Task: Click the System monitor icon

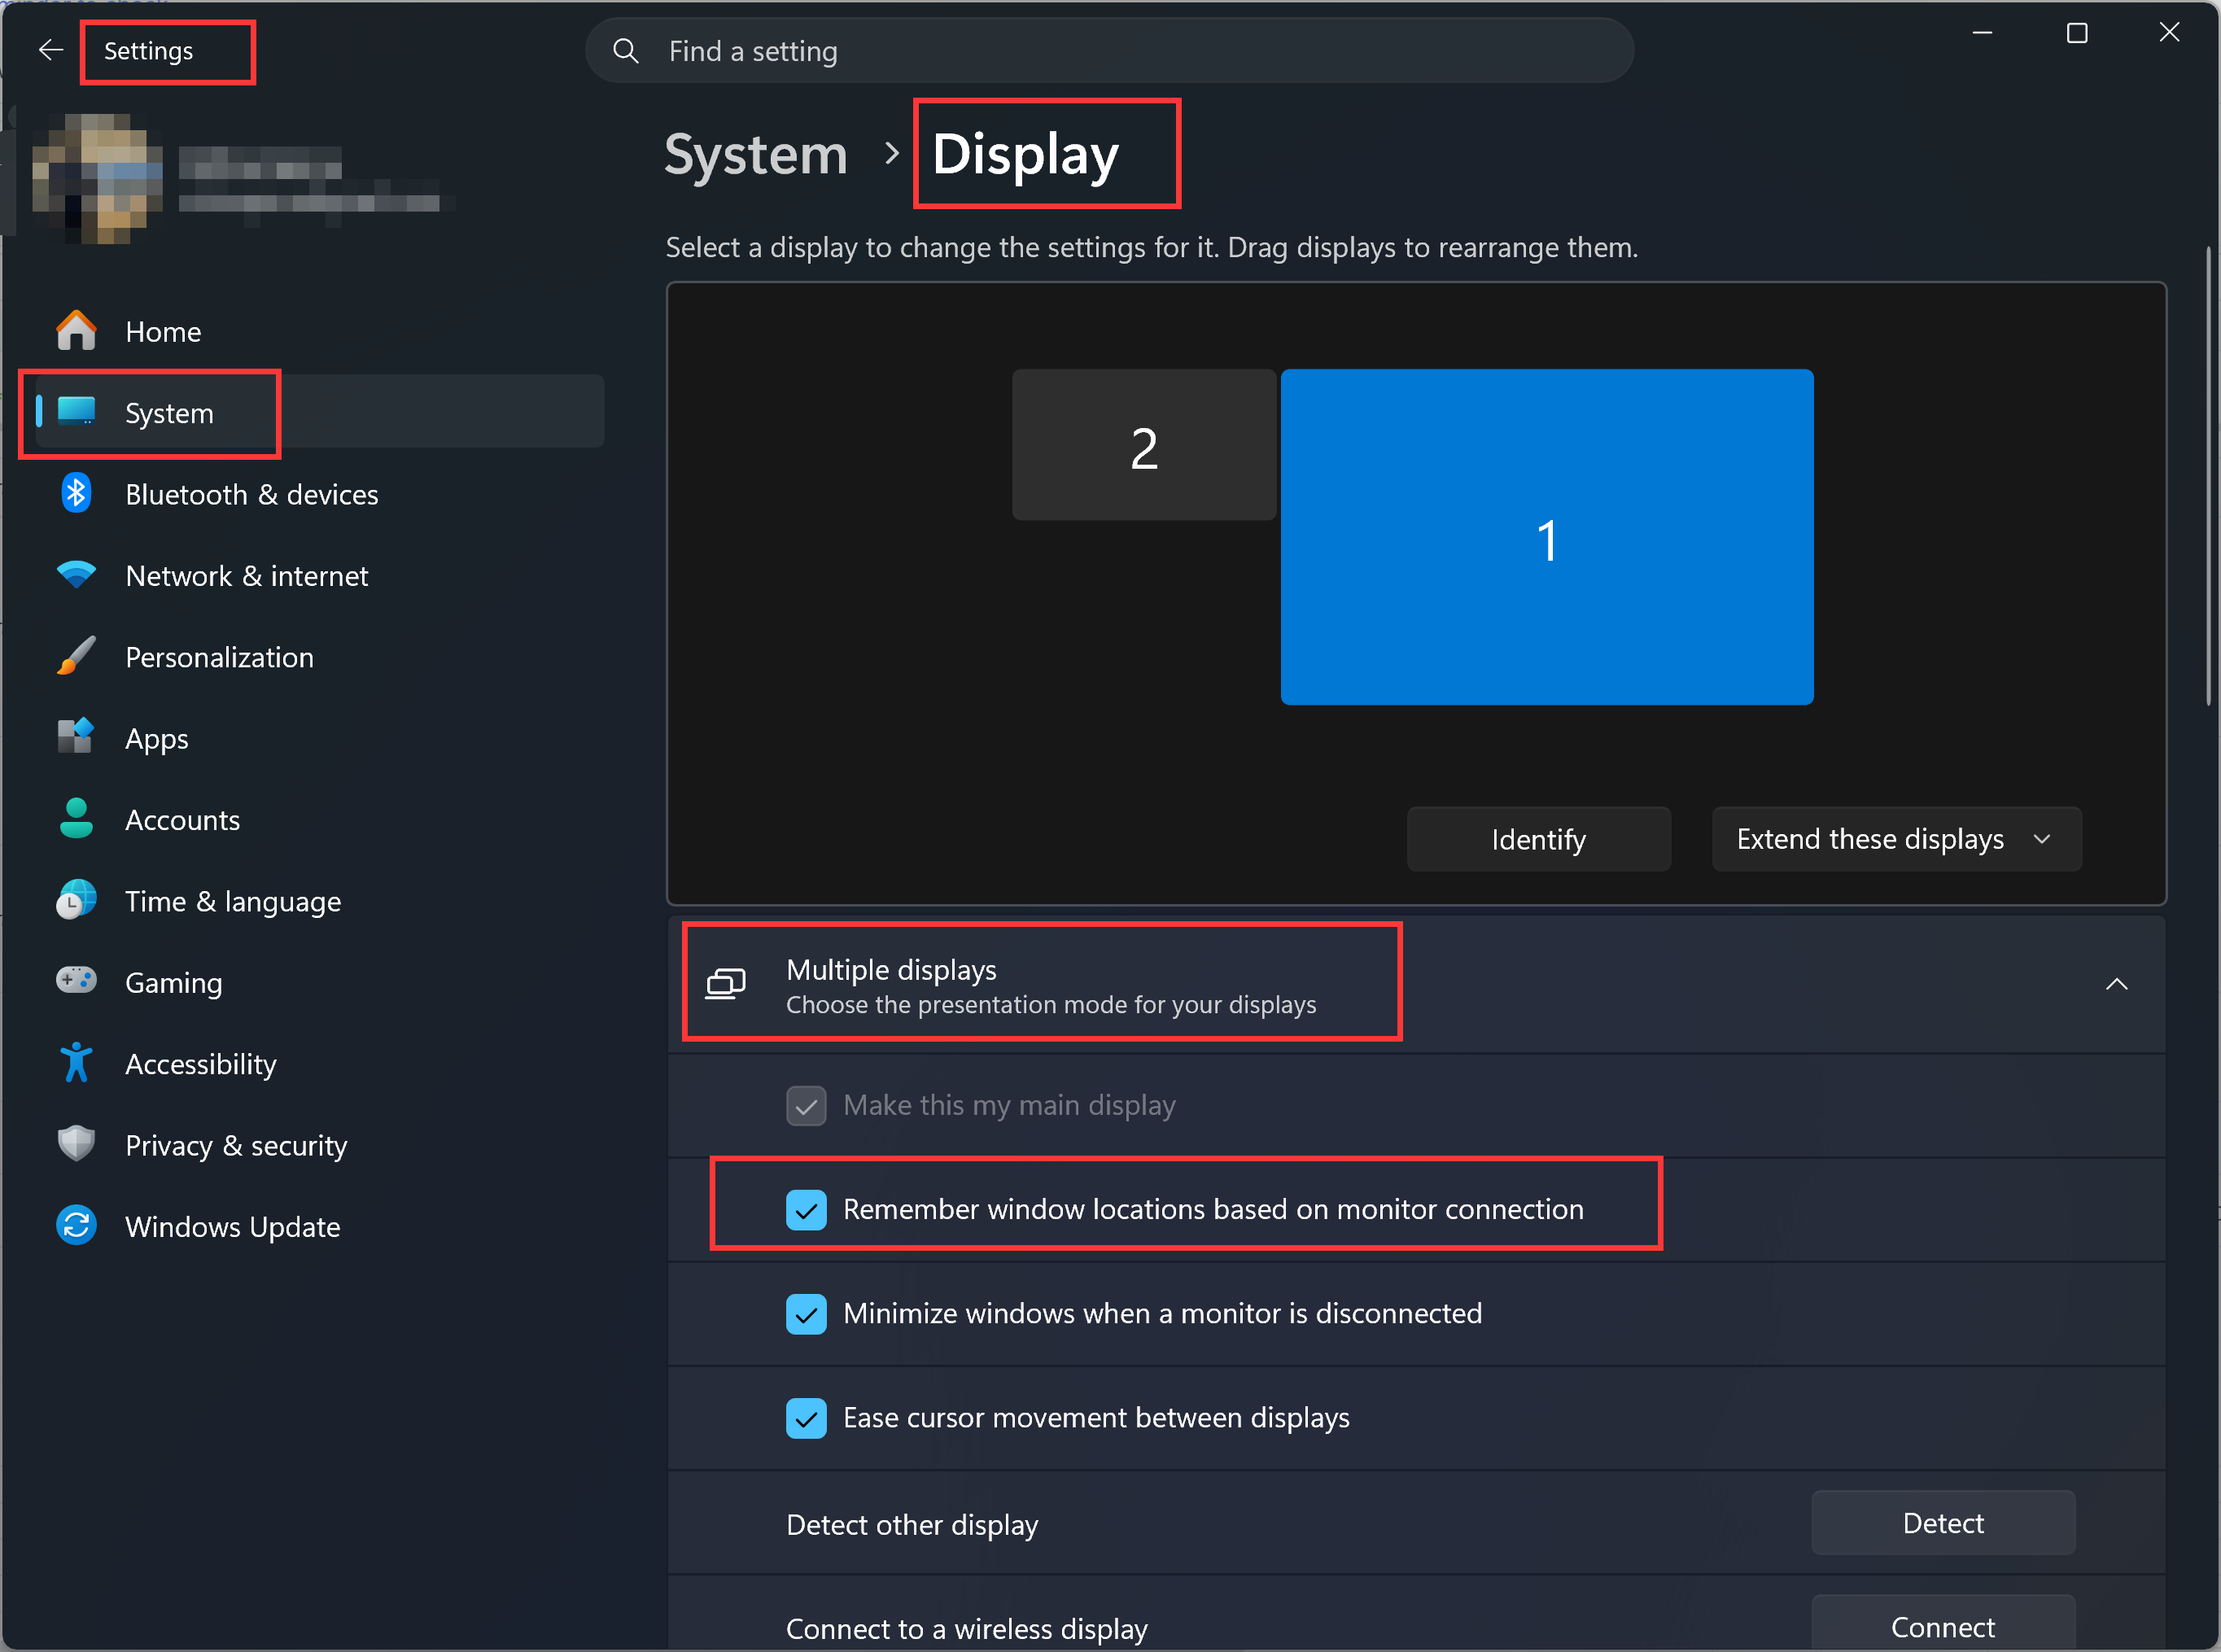Action: (76, 412)
